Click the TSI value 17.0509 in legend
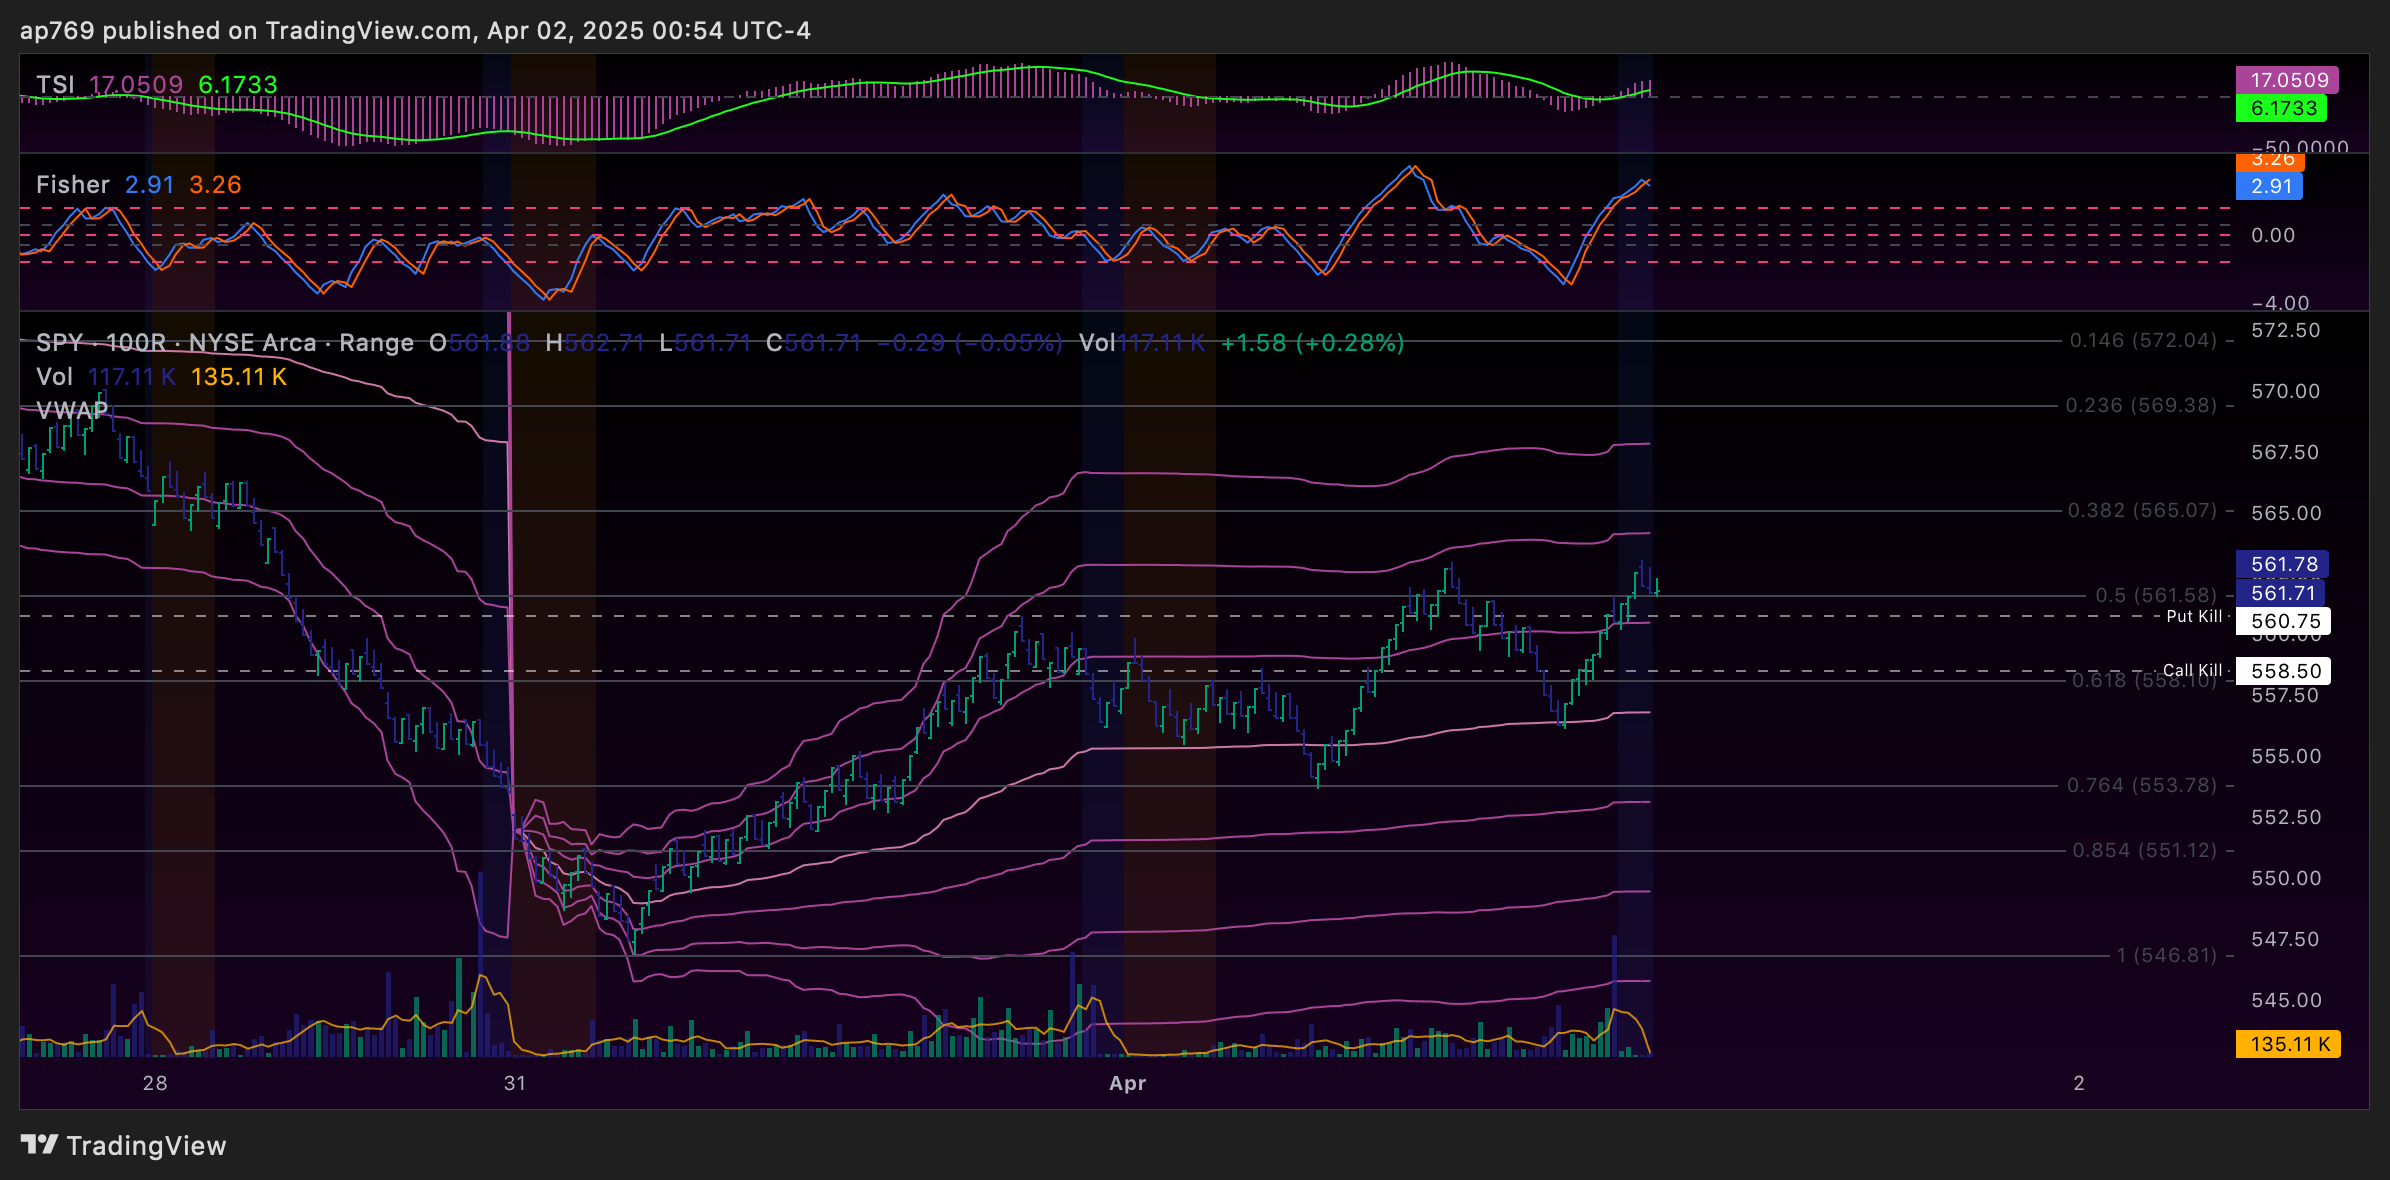This screenshot has width=2390, height=1180. pyautogui.click(x=136, y=85)
